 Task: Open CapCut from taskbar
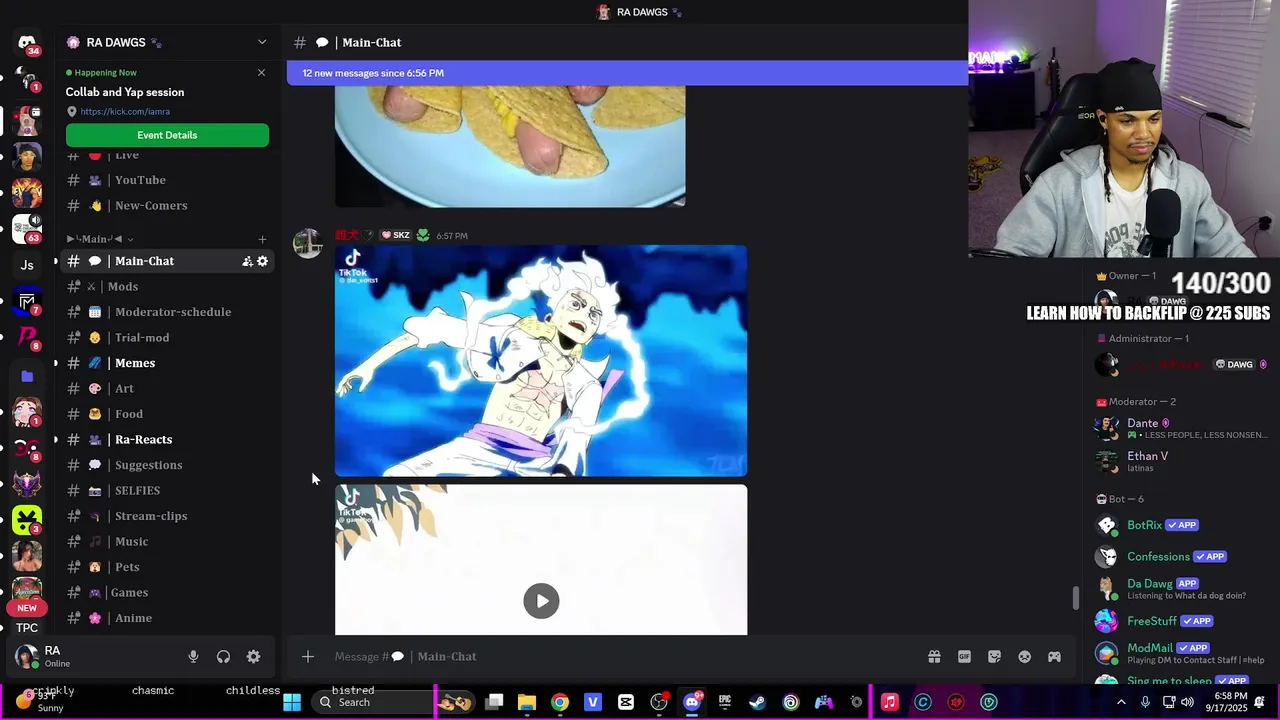coord(626,702)
